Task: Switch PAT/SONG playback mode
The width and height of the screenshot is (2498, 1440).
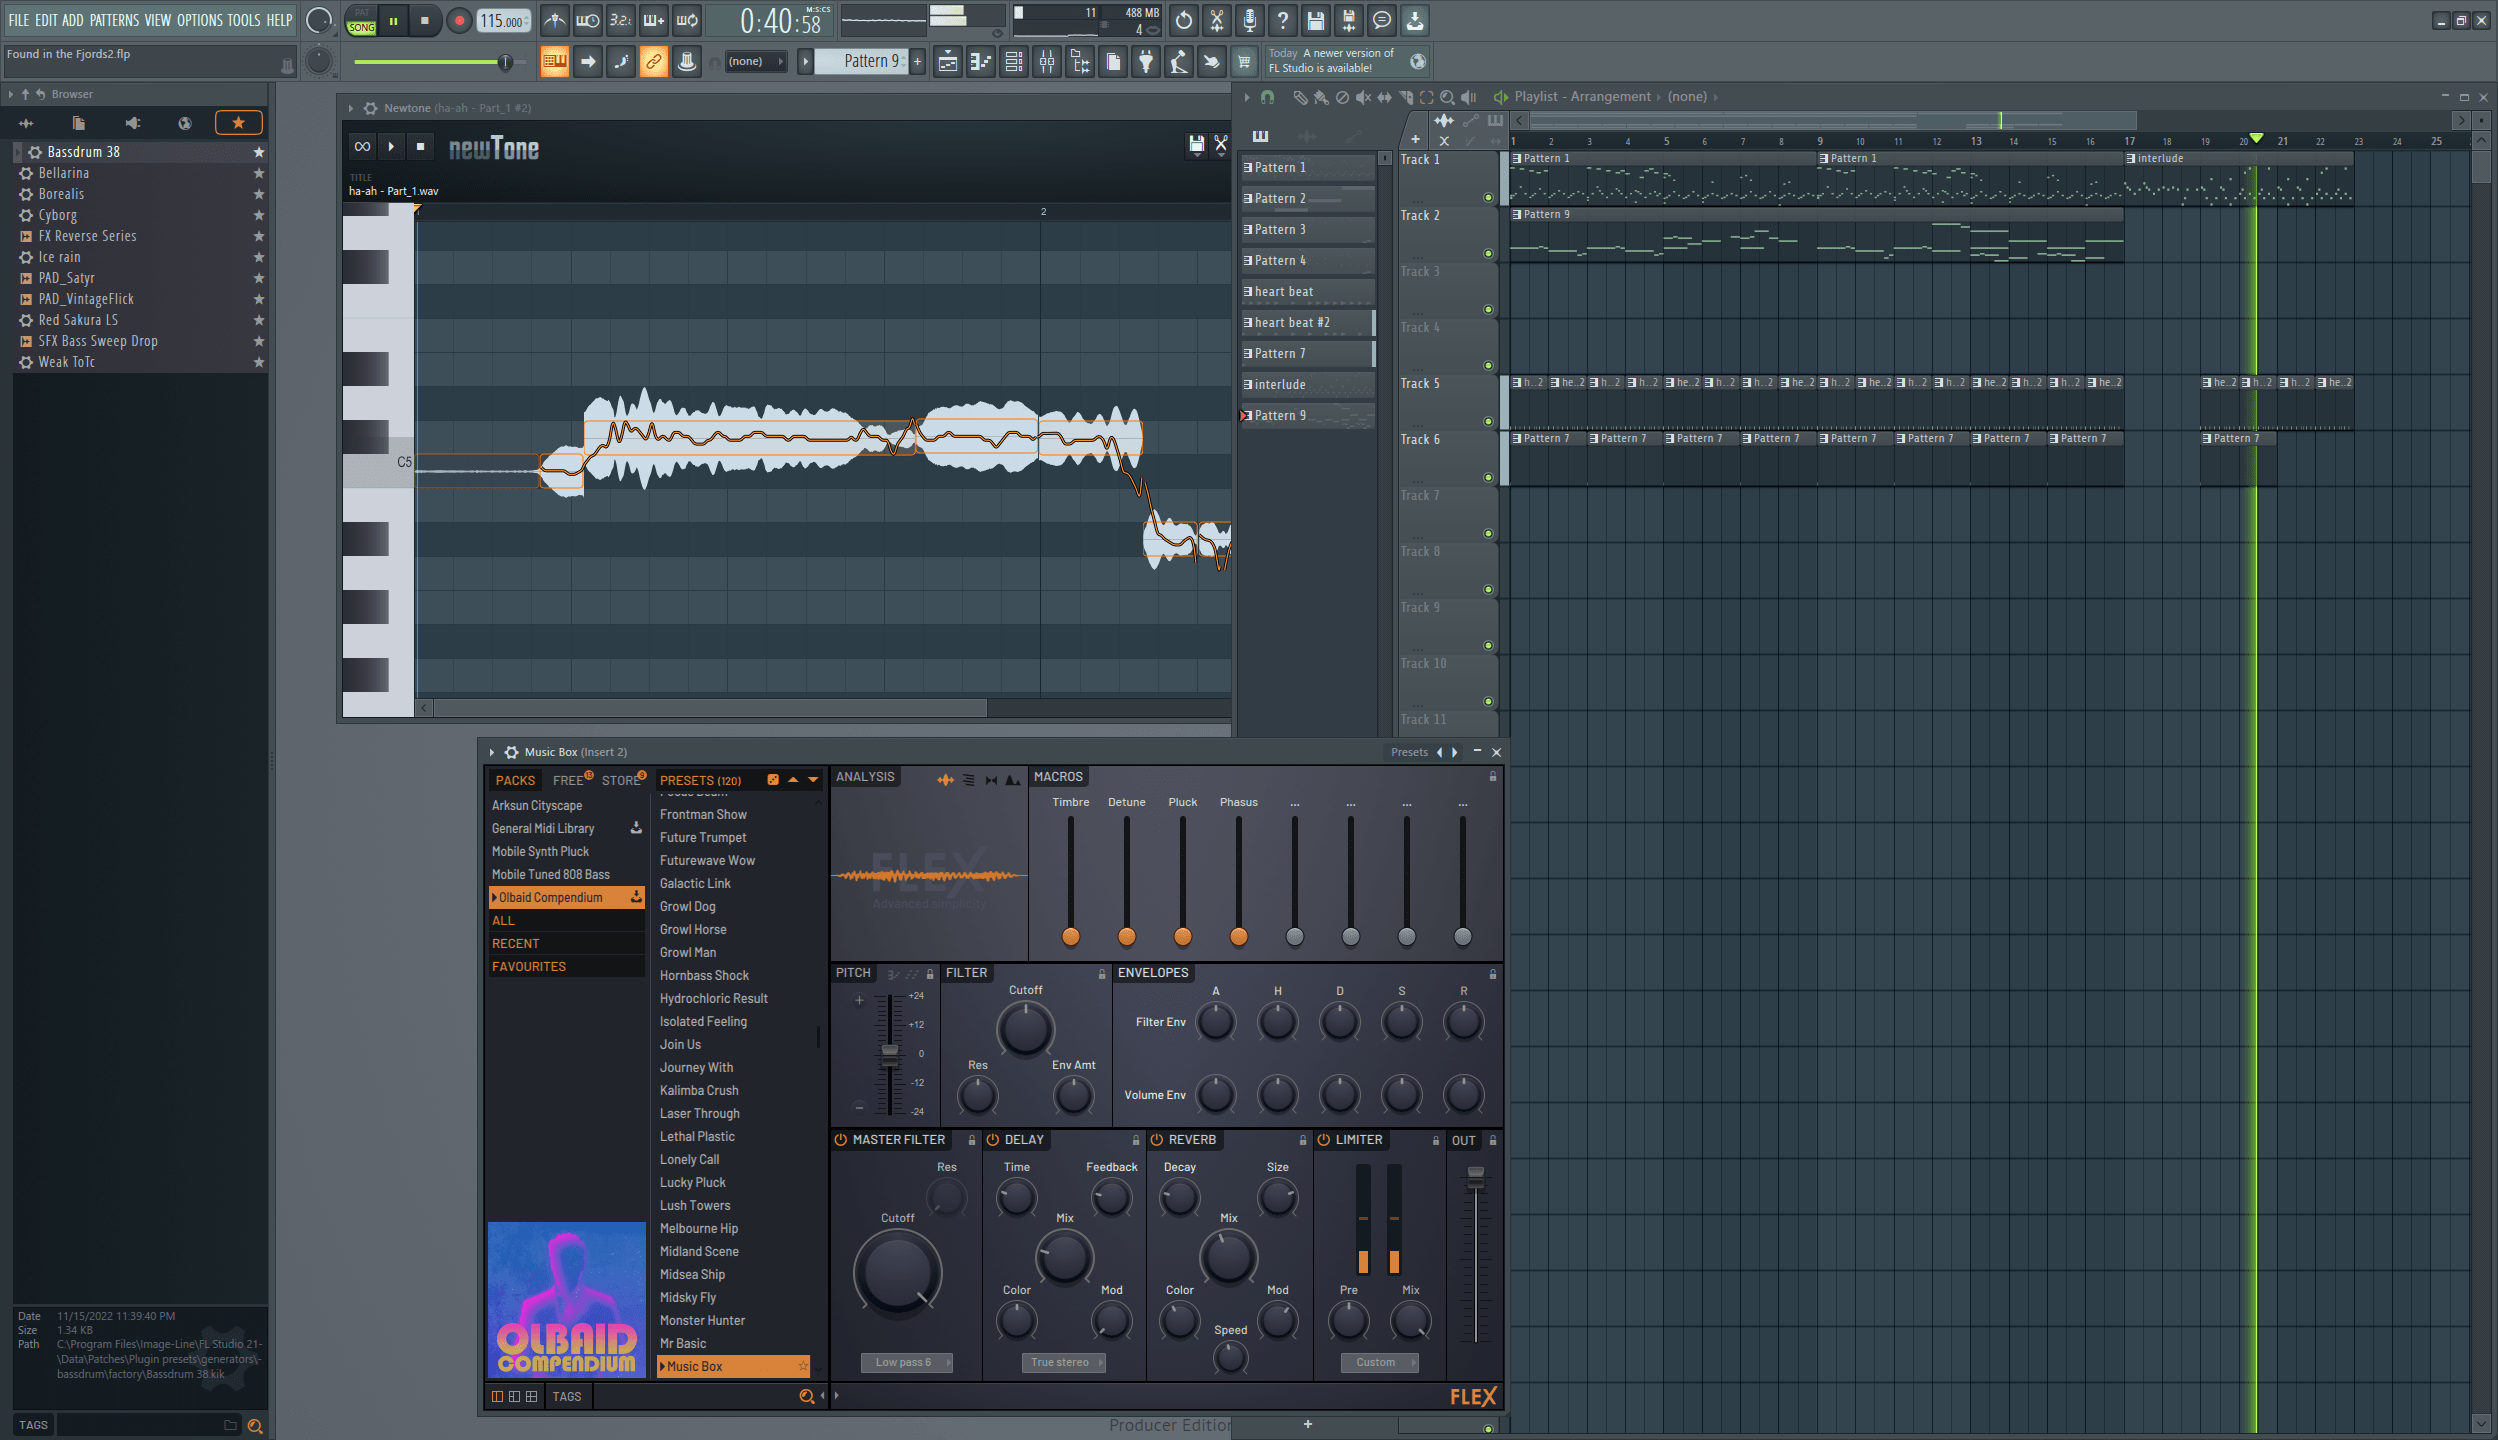Action: [361, 20]
